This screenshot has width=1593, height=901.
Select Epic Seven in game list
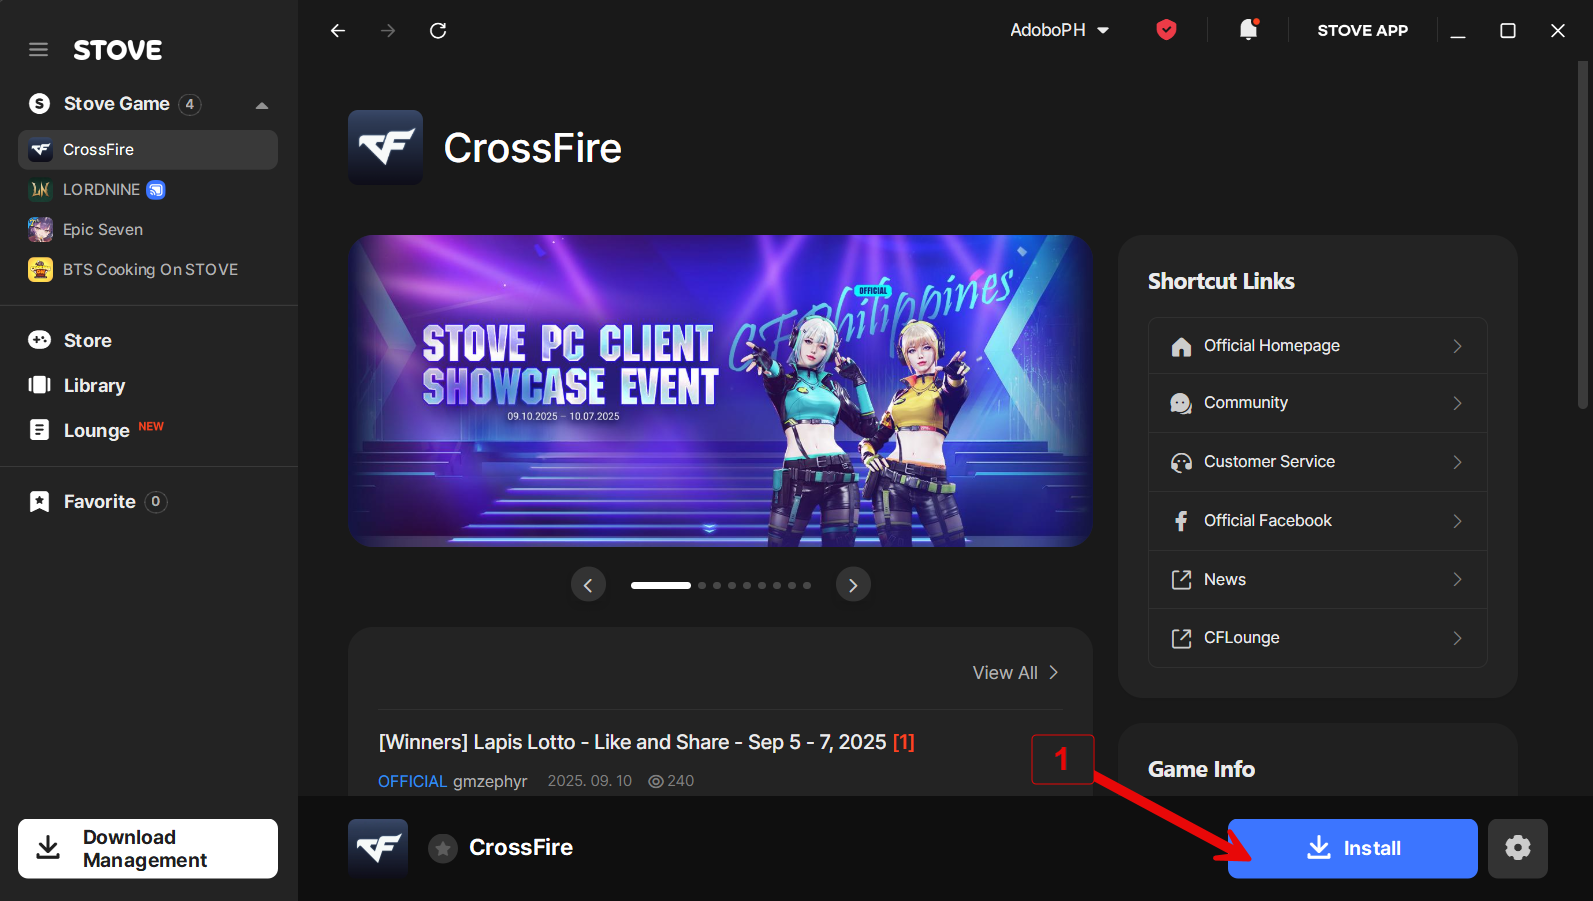pos(102,230)
